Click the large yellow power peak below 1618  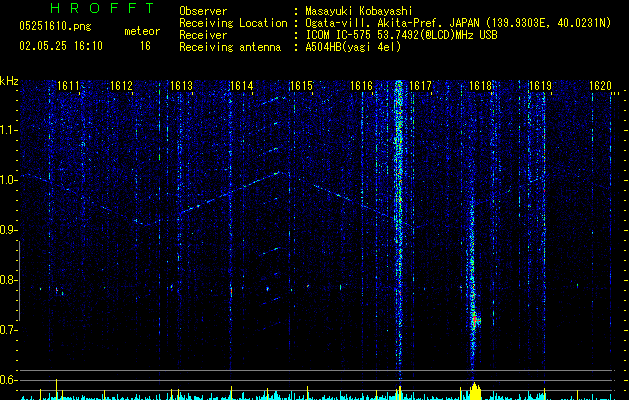tap(475, 391)
